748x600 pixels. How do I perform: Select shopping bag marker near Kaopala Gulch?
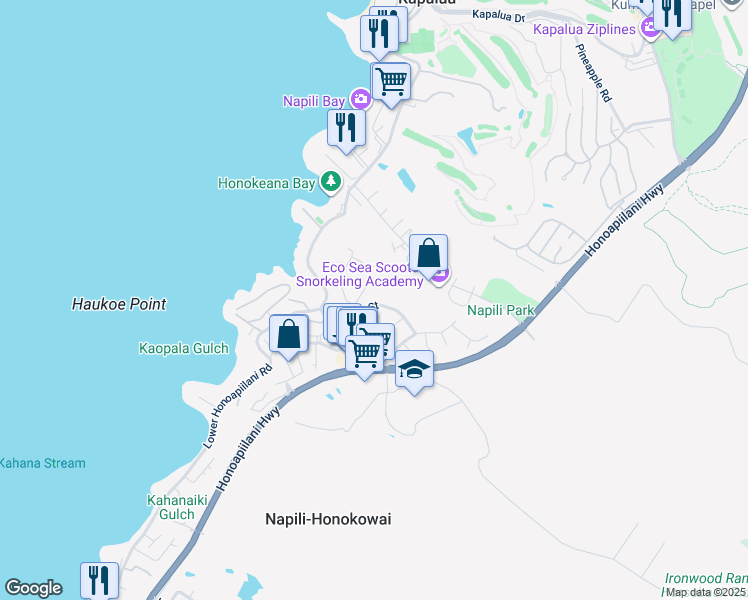pyautogui.click(x=289, y=333)
